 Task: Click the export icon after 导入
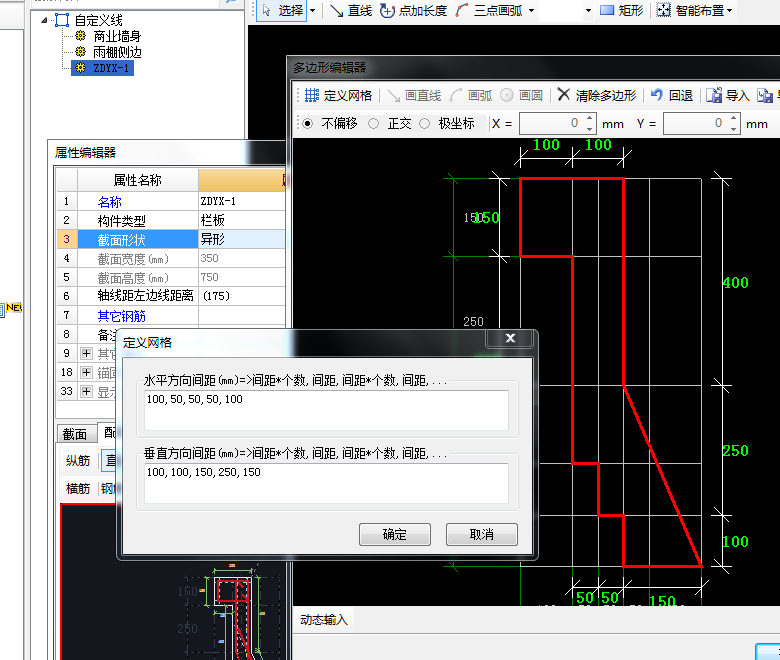pyautogui.click(x=765, y=95)
